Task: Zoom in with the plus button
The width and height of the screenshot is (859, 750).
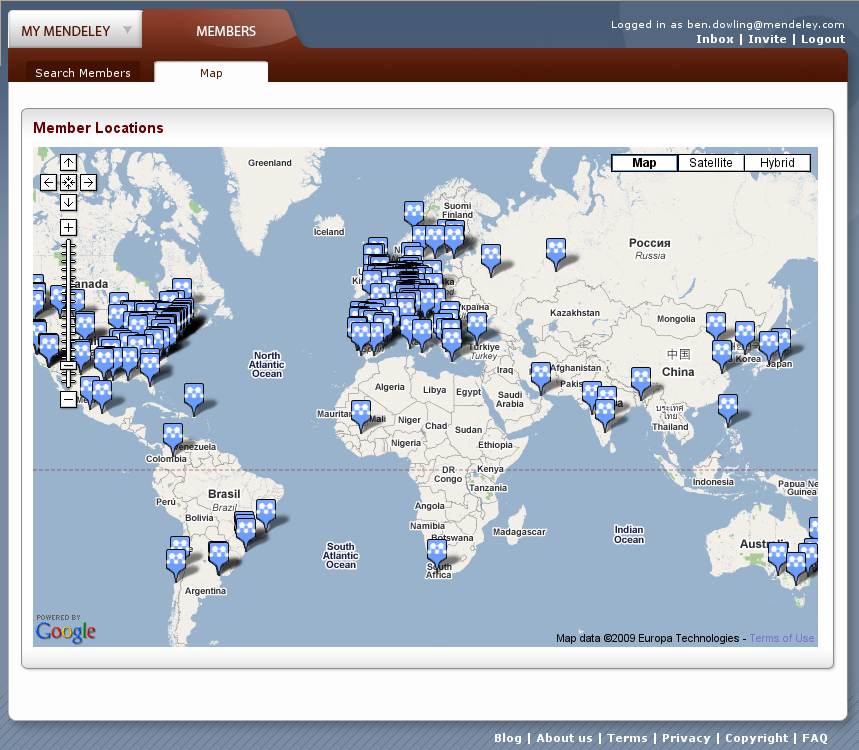Action: coord(68,227)
